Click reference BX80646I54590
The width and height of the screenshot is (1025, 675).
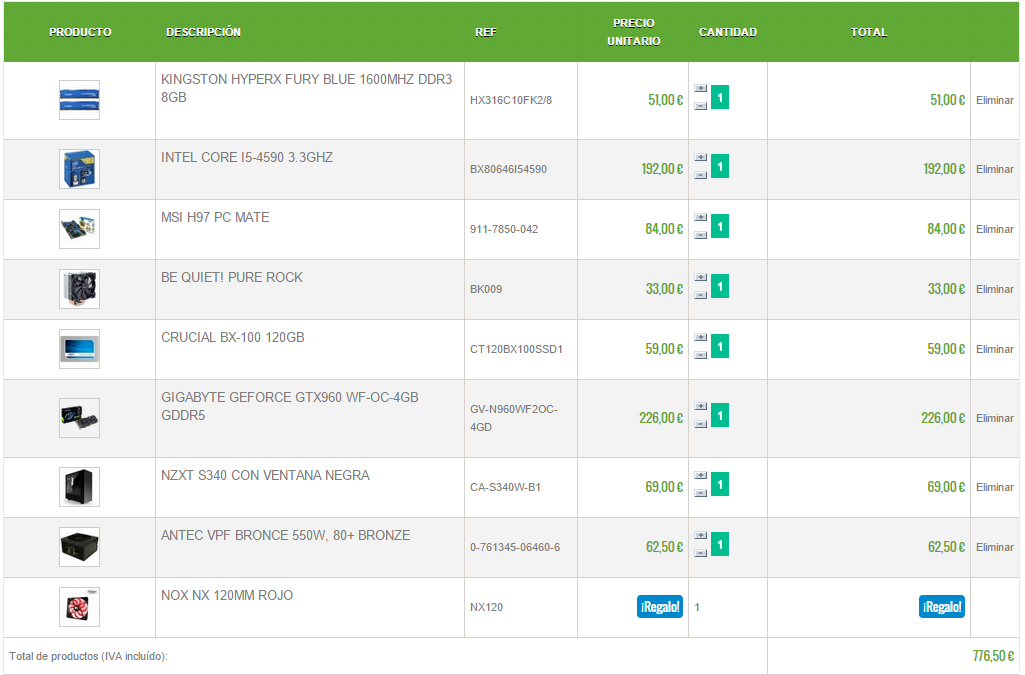508,169
